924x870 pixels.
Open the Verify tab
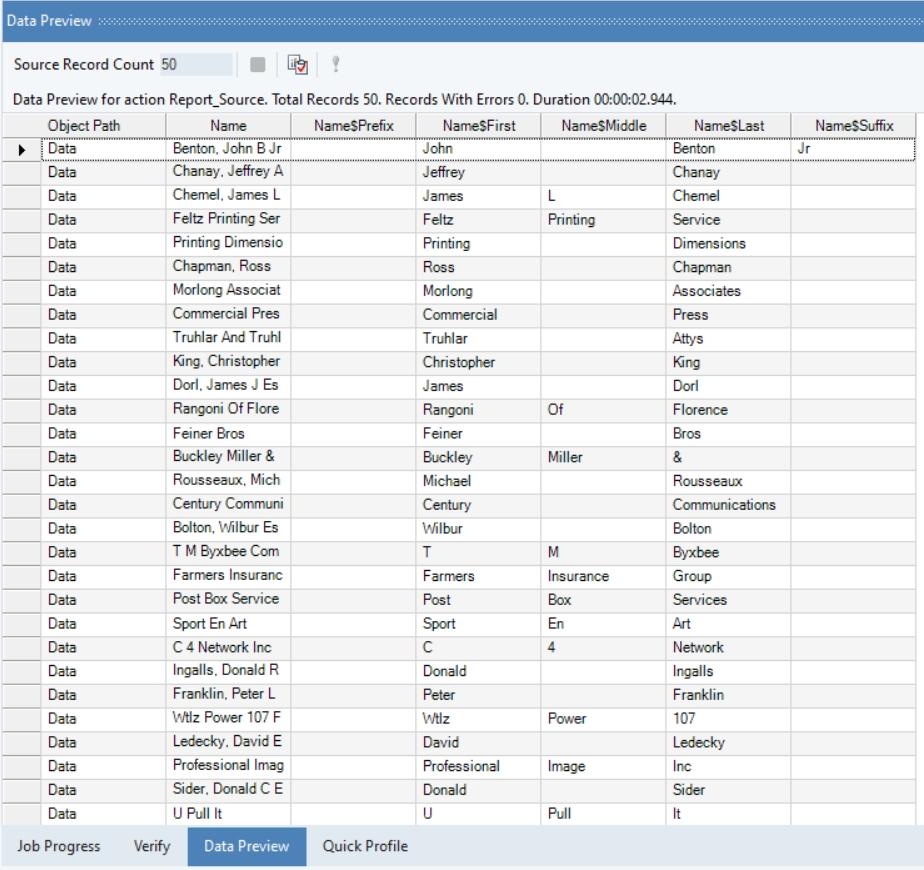[x=151, y=846]
